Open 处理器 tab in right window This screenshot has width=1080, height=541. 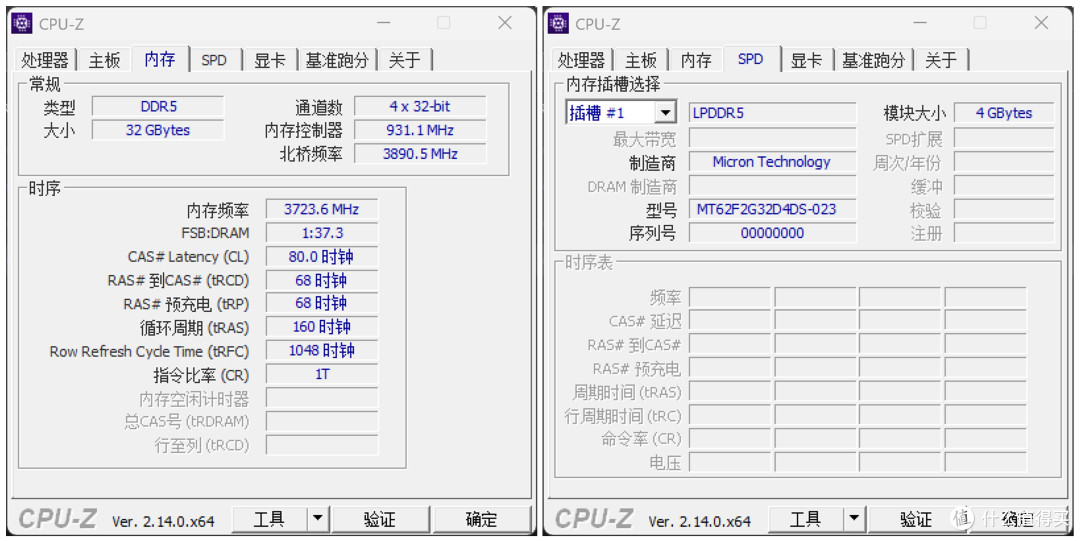click(581, 60)
